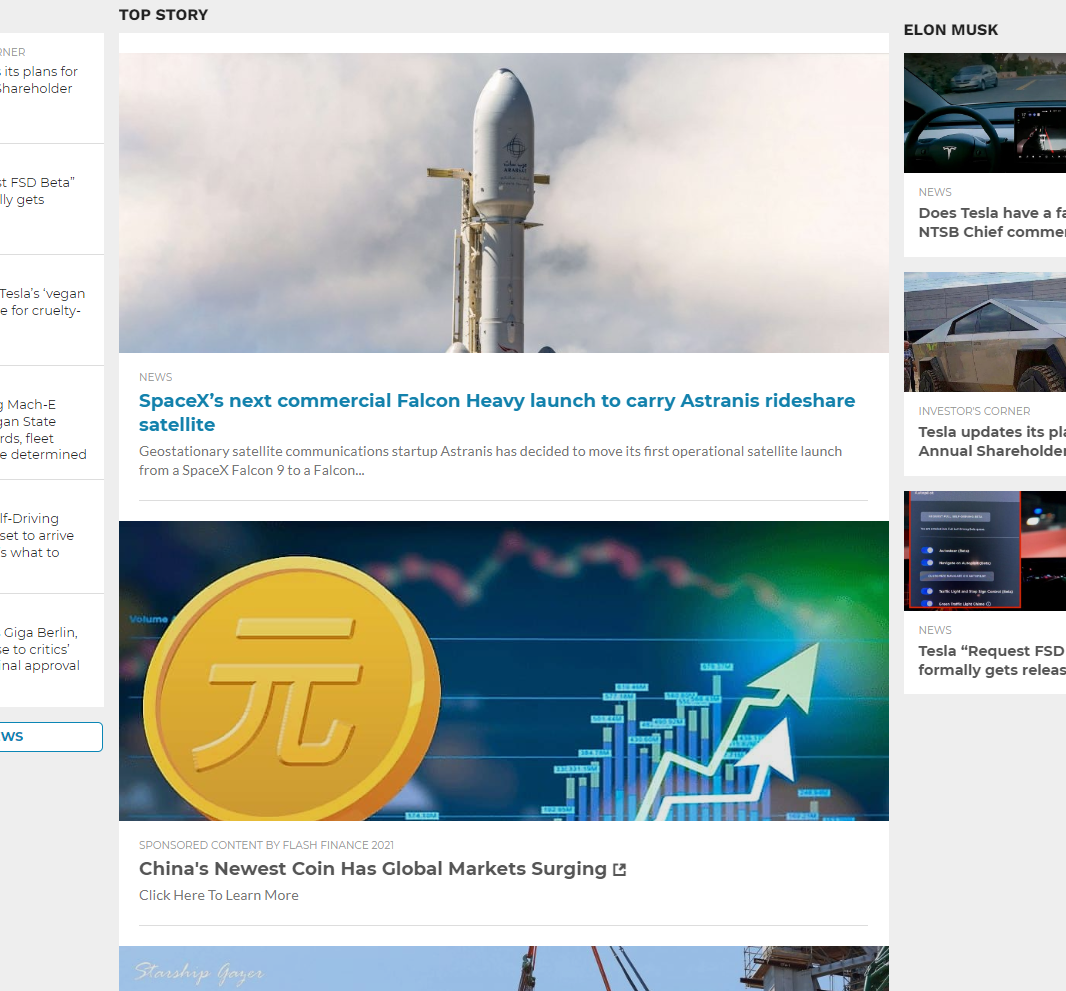Open Tesla updates Annual Shareholder article in sidebar
Viewport: 1066px width, 991px height.
992,441
